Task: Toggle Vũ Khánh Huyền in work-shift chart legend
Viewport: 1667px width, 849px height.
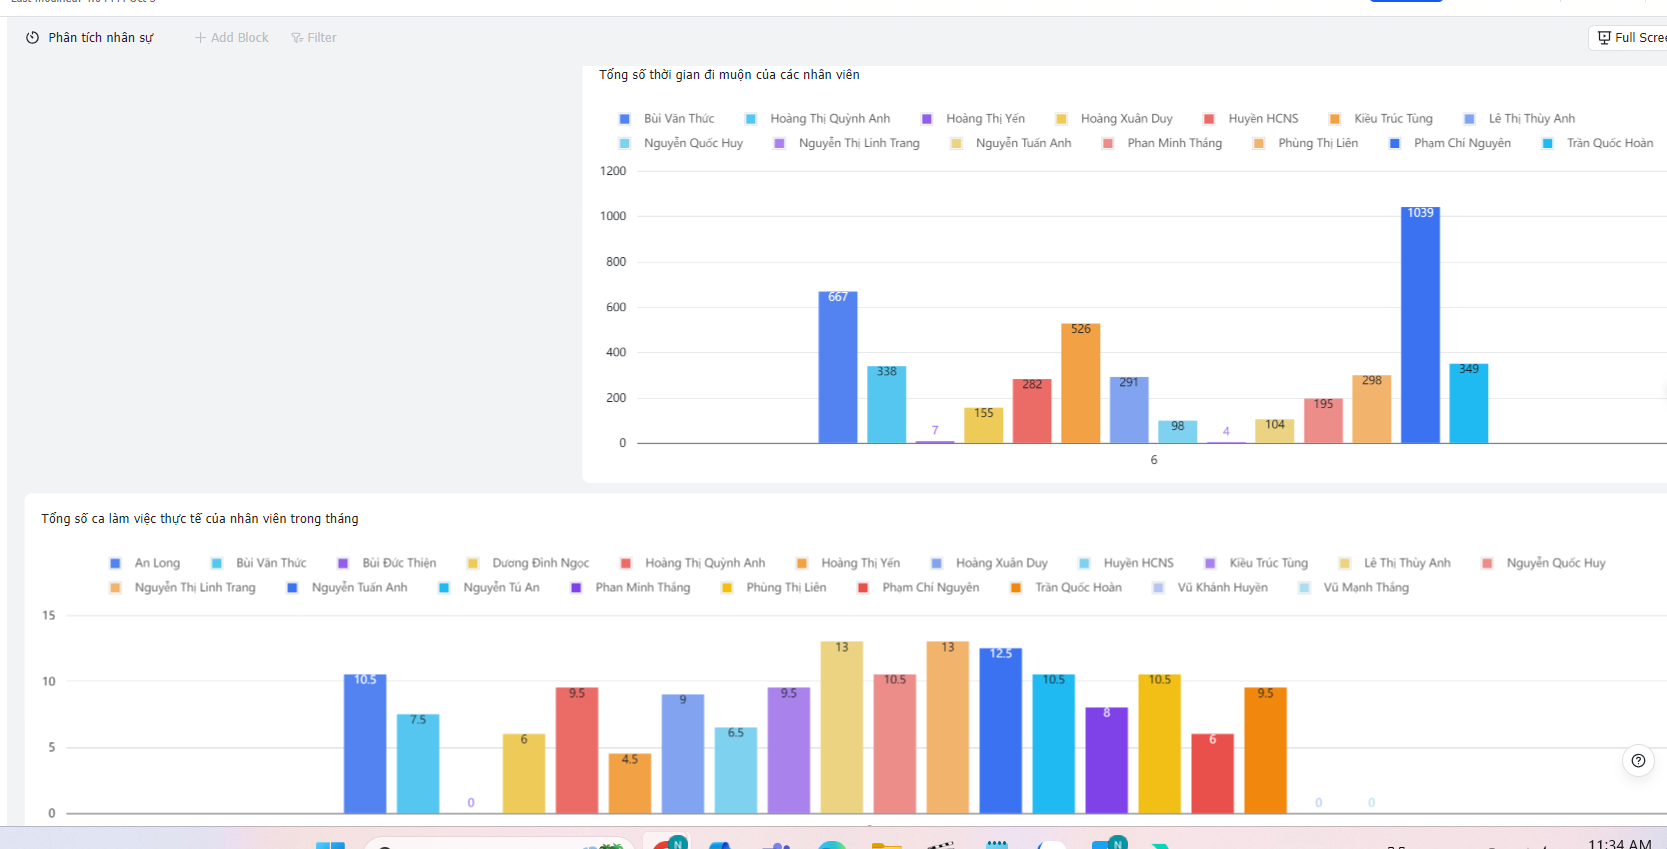Action: 1210,588
